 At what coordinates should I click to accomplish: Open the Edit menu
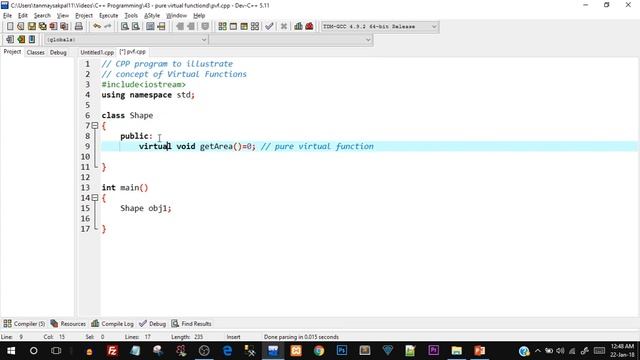(22, 16)
